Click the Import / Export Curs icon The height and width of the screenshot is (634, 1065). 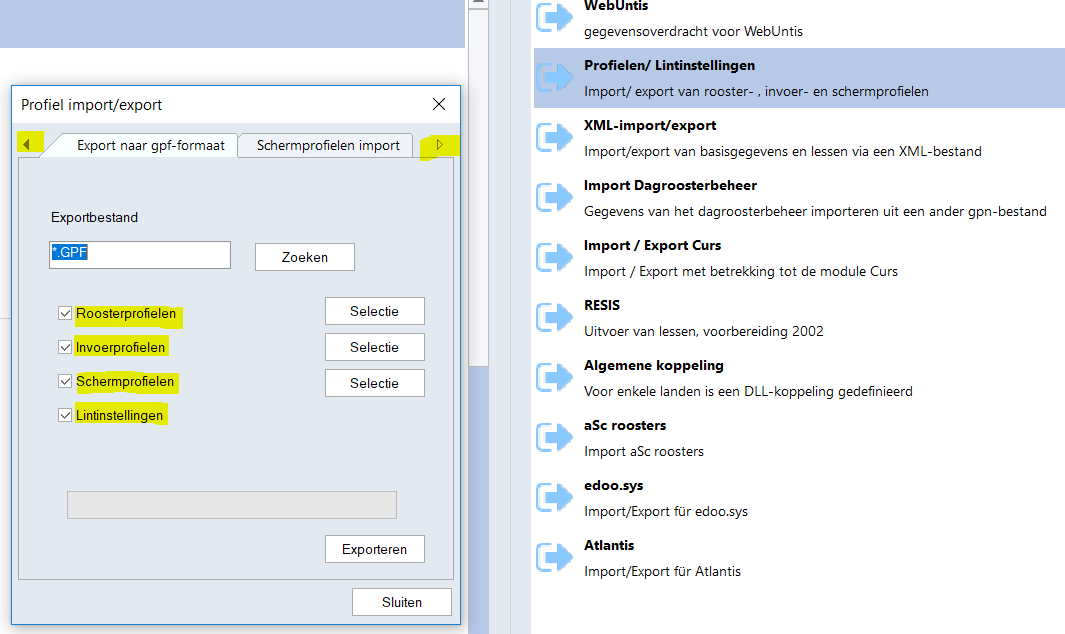554,258
